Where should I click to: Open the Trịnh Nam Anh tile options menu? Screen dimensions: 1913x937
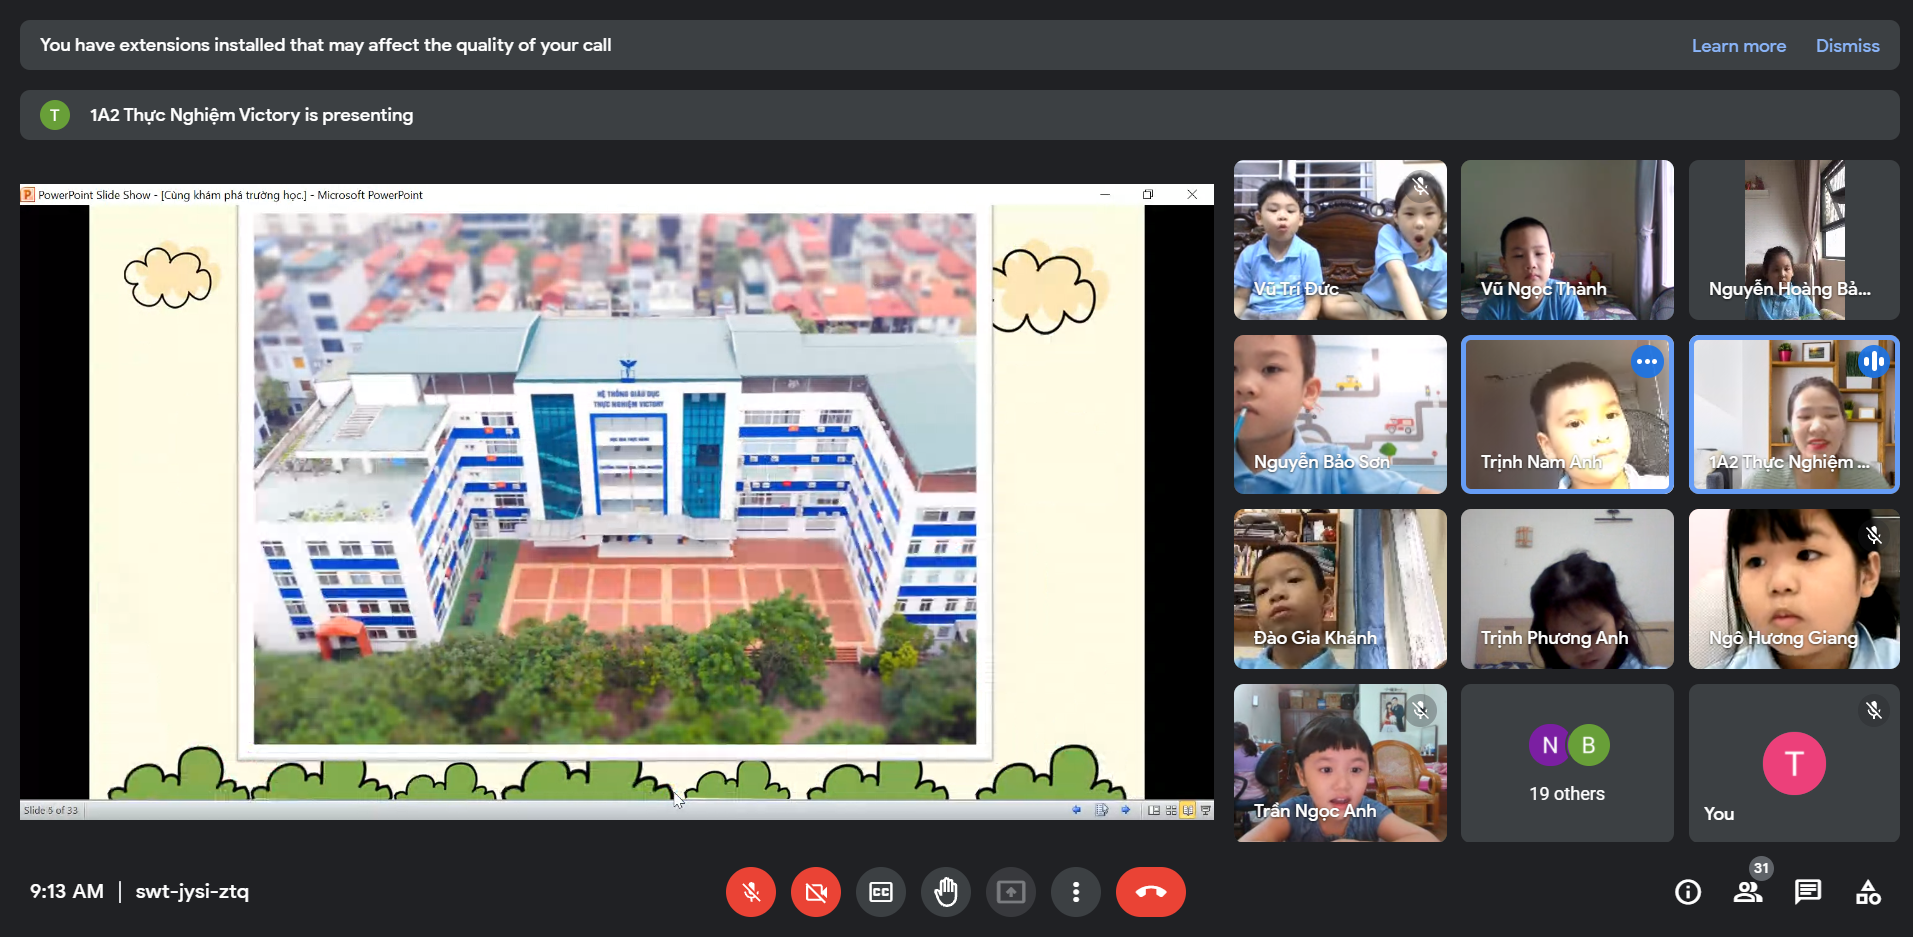(1647, 362)
